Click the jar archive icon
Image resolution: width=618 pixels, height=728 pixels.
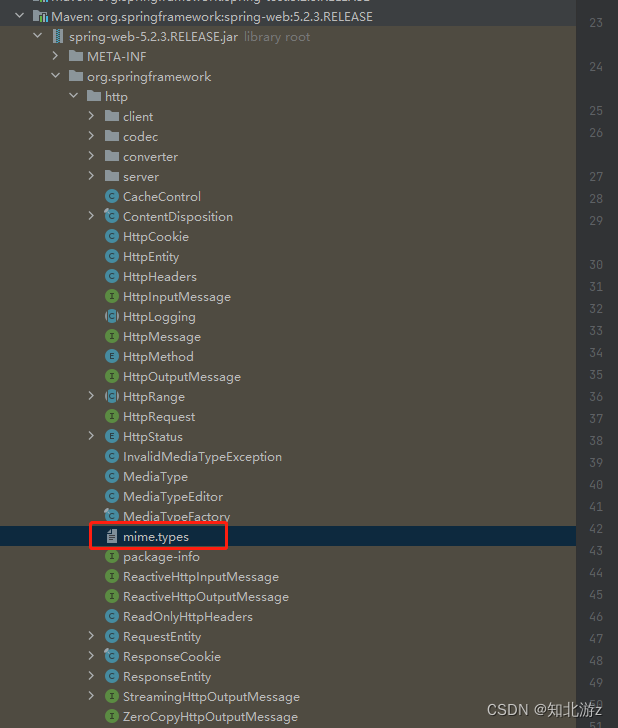[x=58, y=36]
